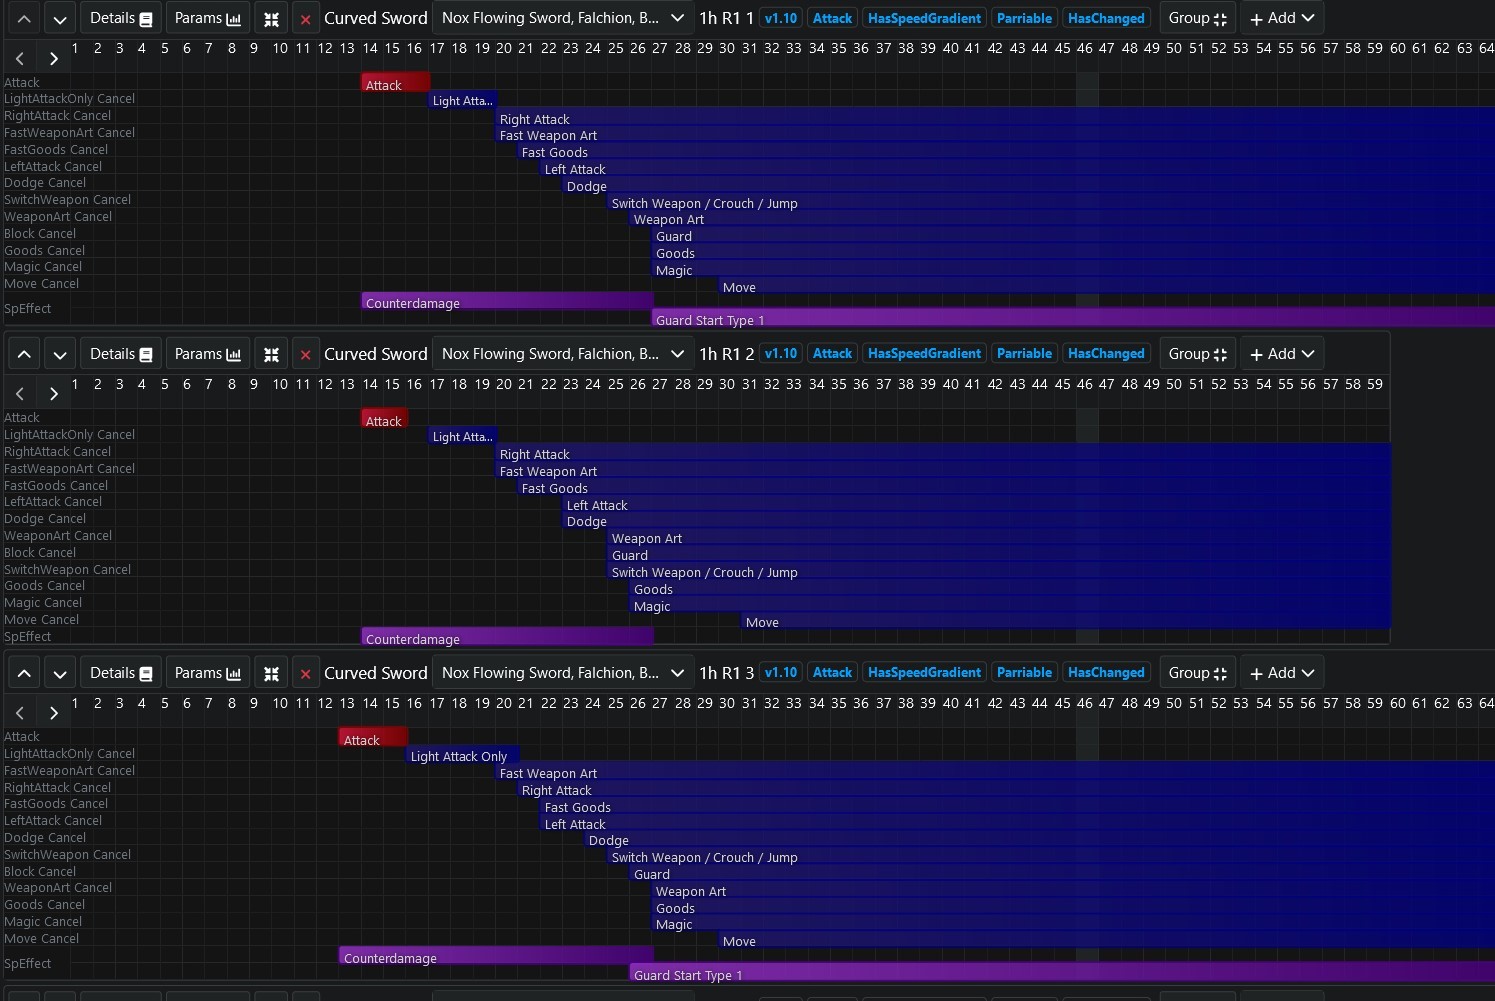Open the Group menu for 1h R1 1
This screenshot has height=1001, width=1495.
(x=1197, y=18)
